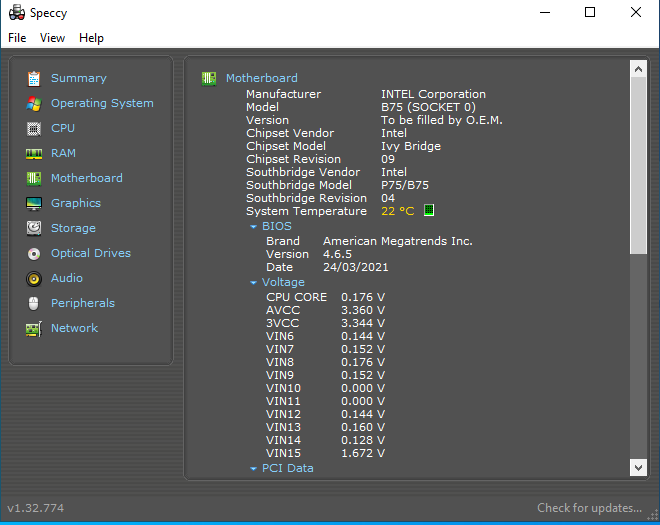Image resolution: width=660 pixels, height=525 pixels.
Task: Click Check for updates link
Action: (x=589, y=508)
